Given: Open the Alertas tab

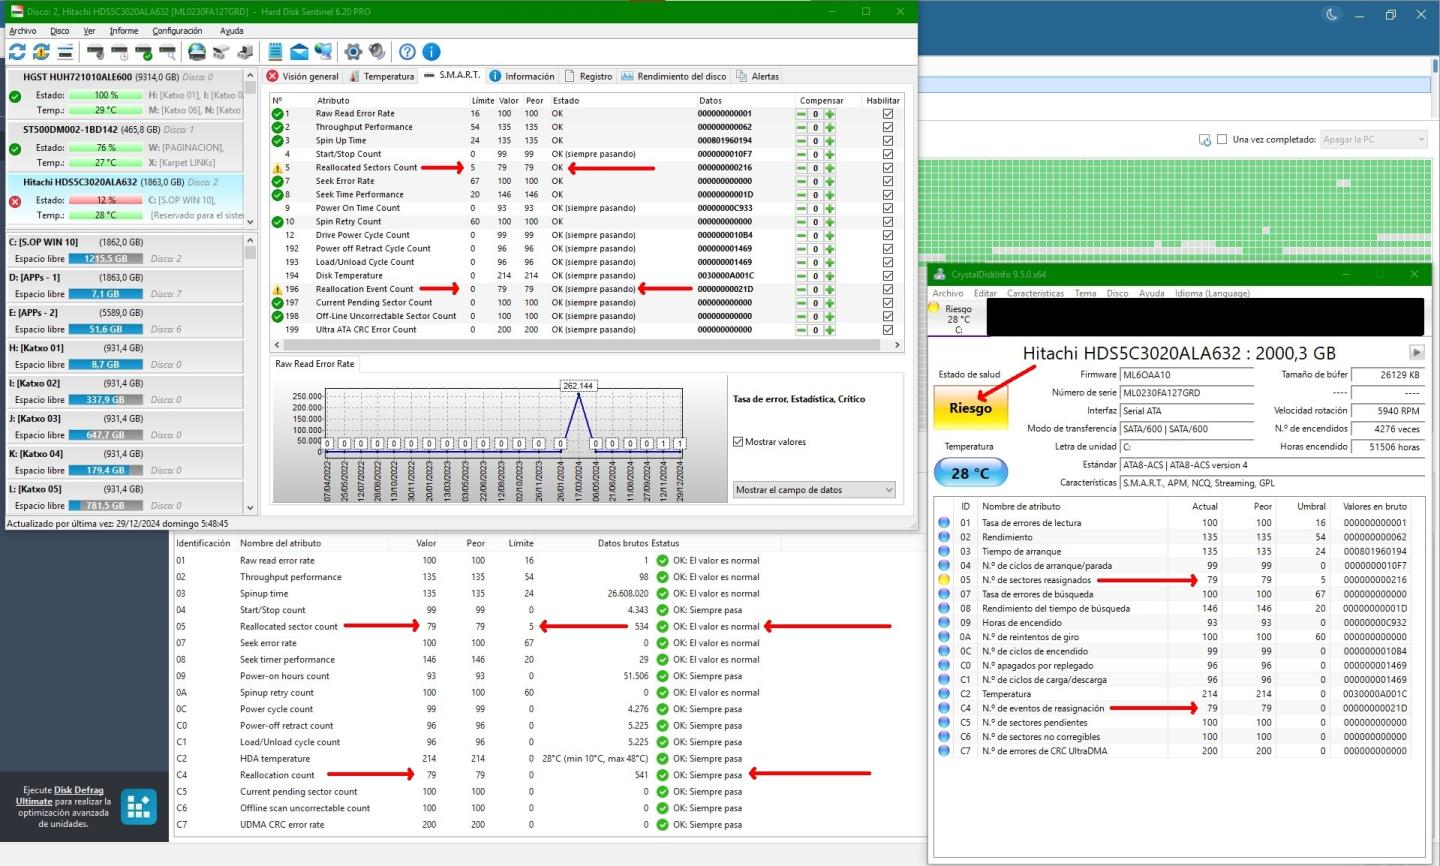Looking at the screenshot, I should pyautogui.click(x=758, y=76).
